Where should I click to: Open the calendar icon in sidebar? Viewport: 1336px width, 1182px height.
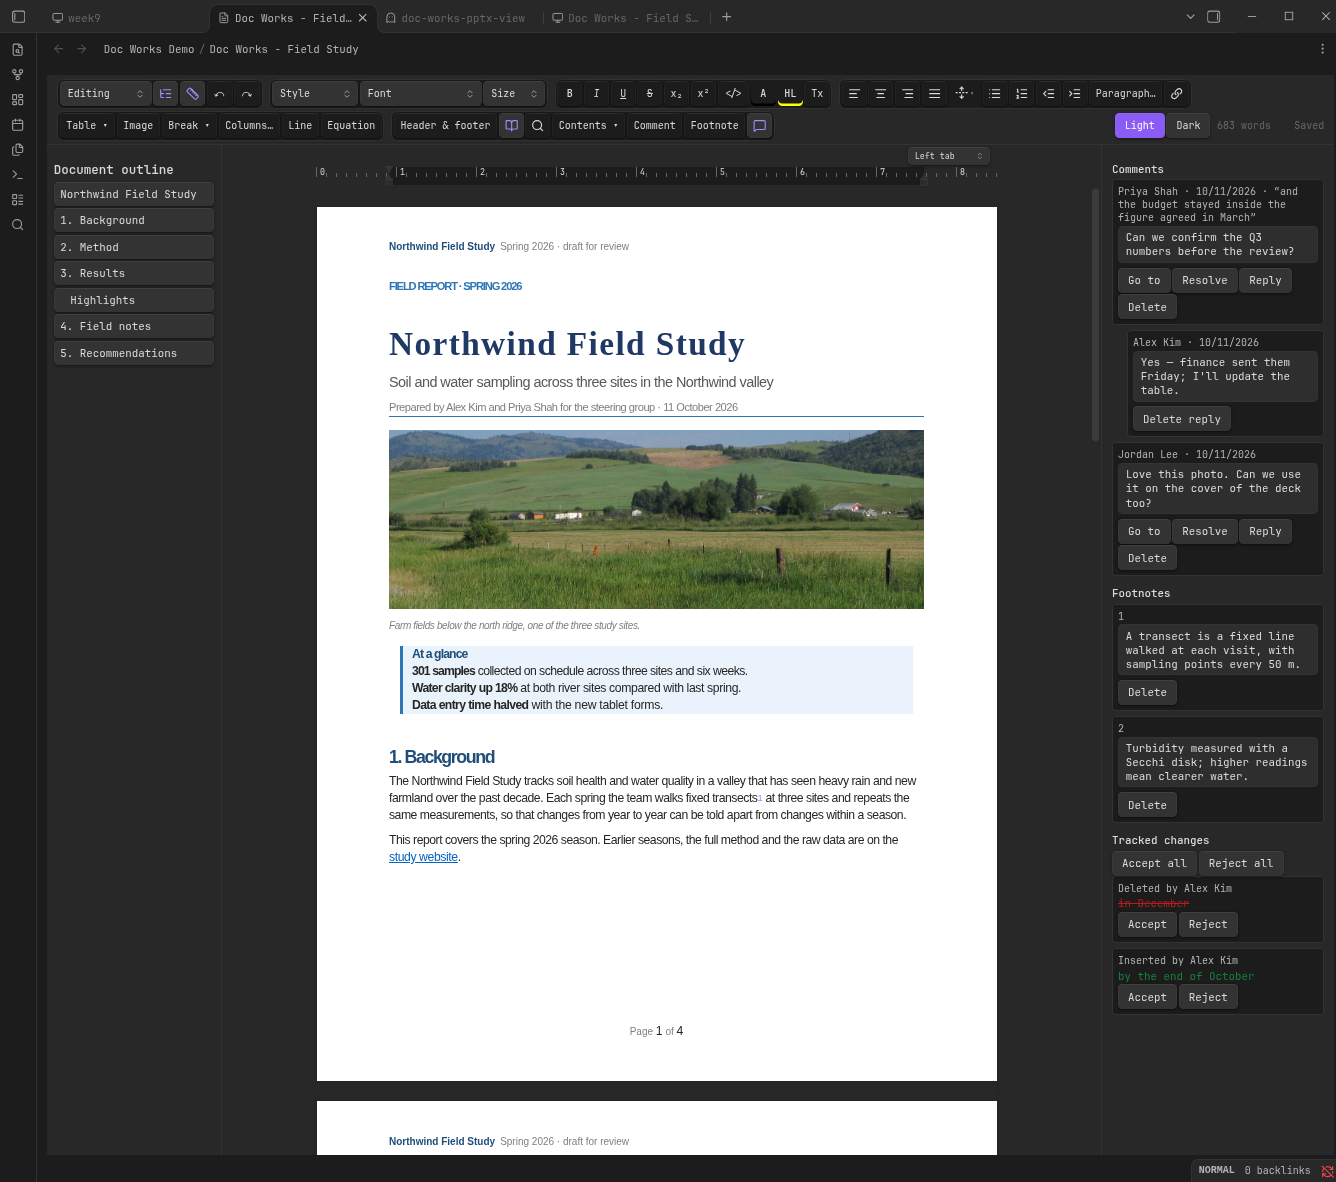tap(18, 125)
